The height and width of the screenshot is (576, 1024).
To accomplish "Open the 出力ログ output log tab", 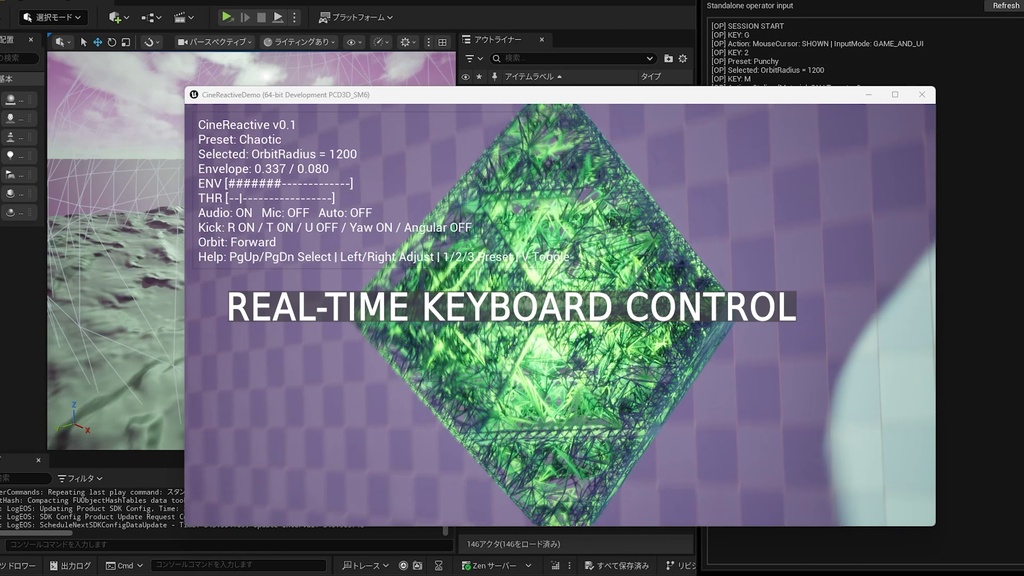I will pos(70,566).
